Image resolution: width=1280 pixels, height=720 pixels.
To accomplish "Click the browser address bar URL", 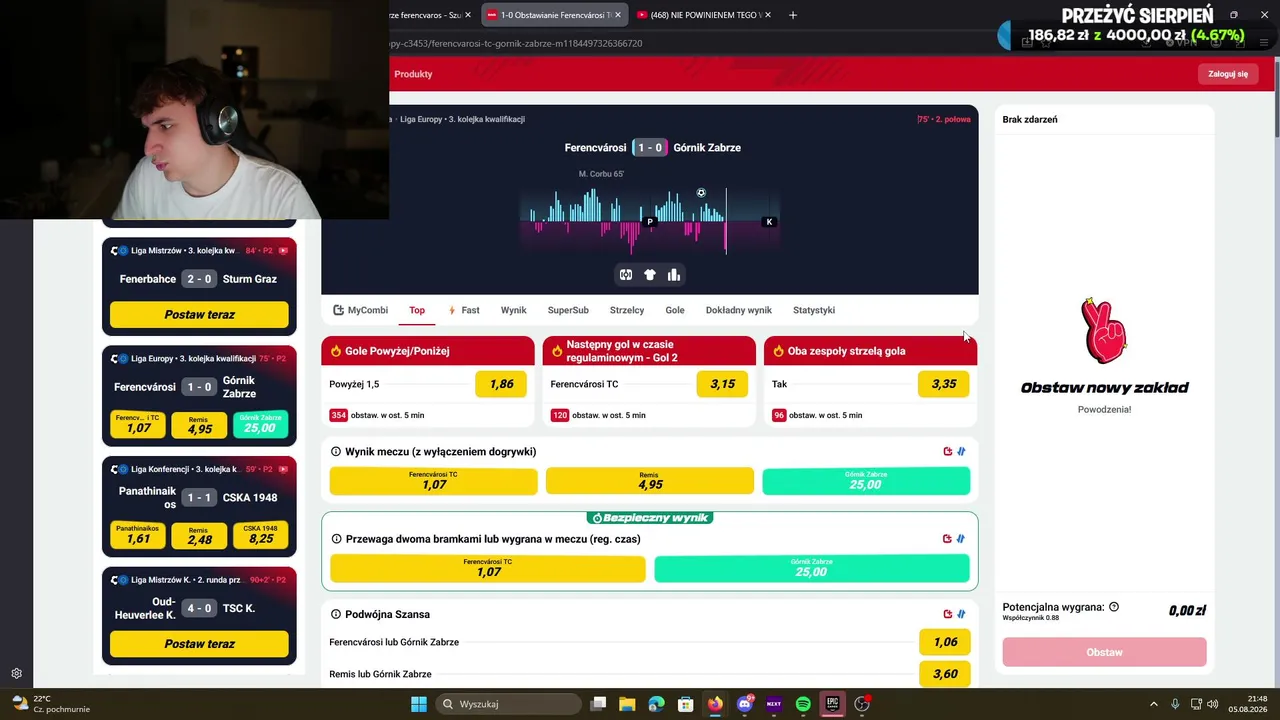I will tap(515, 43).
